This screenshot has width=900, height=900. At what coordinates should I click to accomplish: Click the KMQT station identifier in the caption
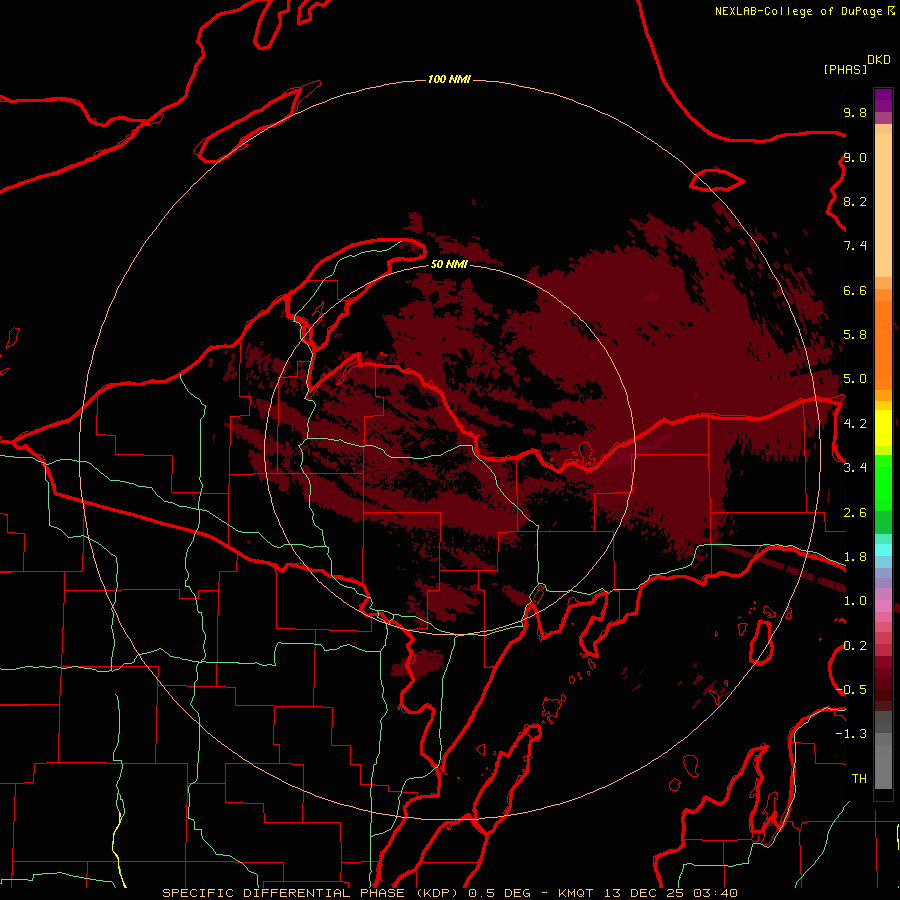point(577,893)
